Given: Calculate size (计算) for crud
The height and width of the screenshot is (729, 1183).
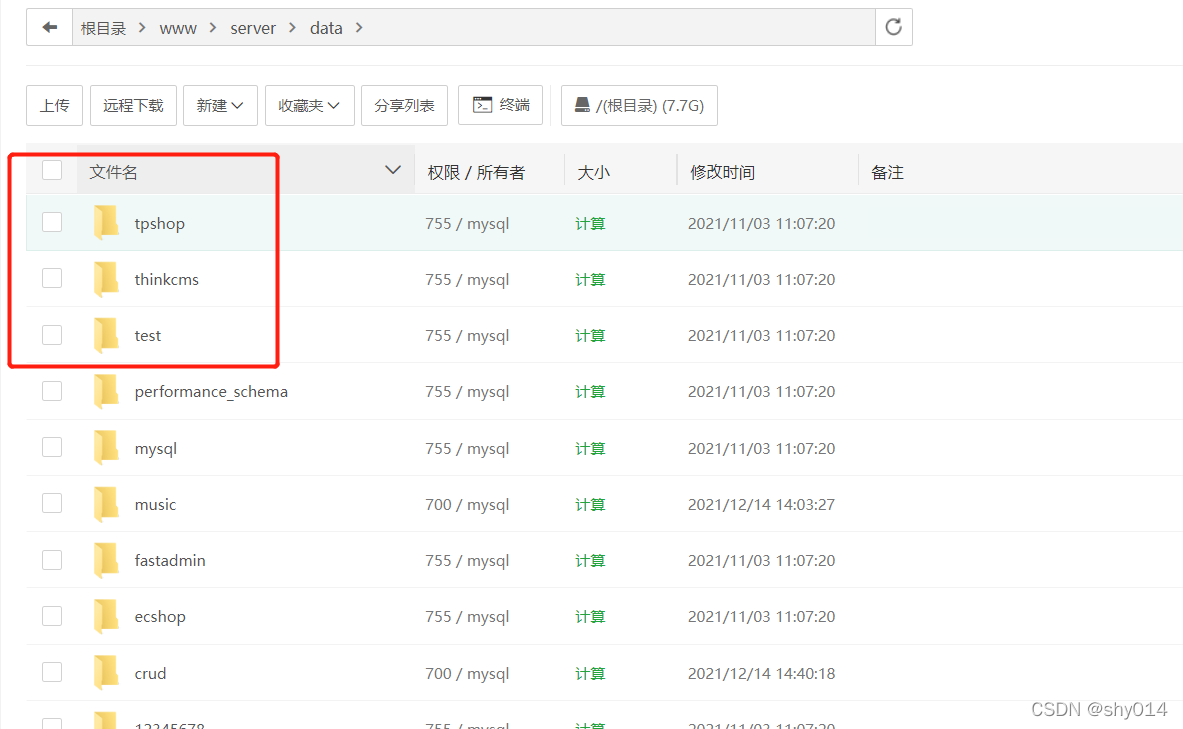Looking at the screenshot, I should [x=590, y=673].
